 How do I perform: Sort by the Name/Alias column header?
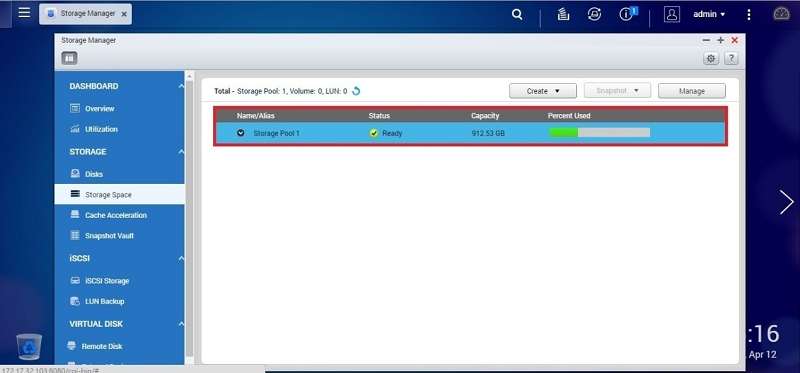click(x=255, y=116)
